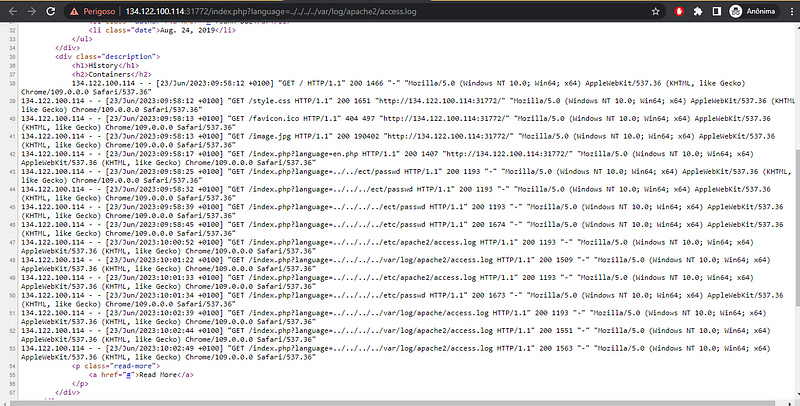
Task: Click the log entry requesting /image.jpg
Action: point(398,140)
